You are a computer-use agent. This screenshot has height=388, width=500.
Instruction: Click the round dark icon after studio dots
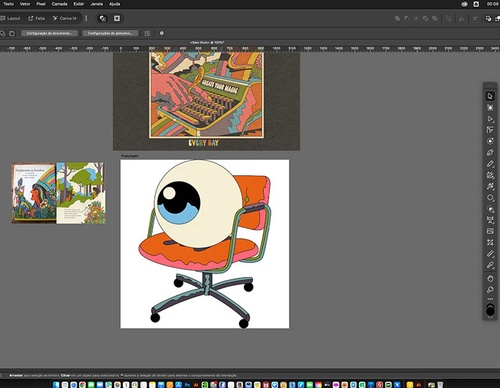103,18
